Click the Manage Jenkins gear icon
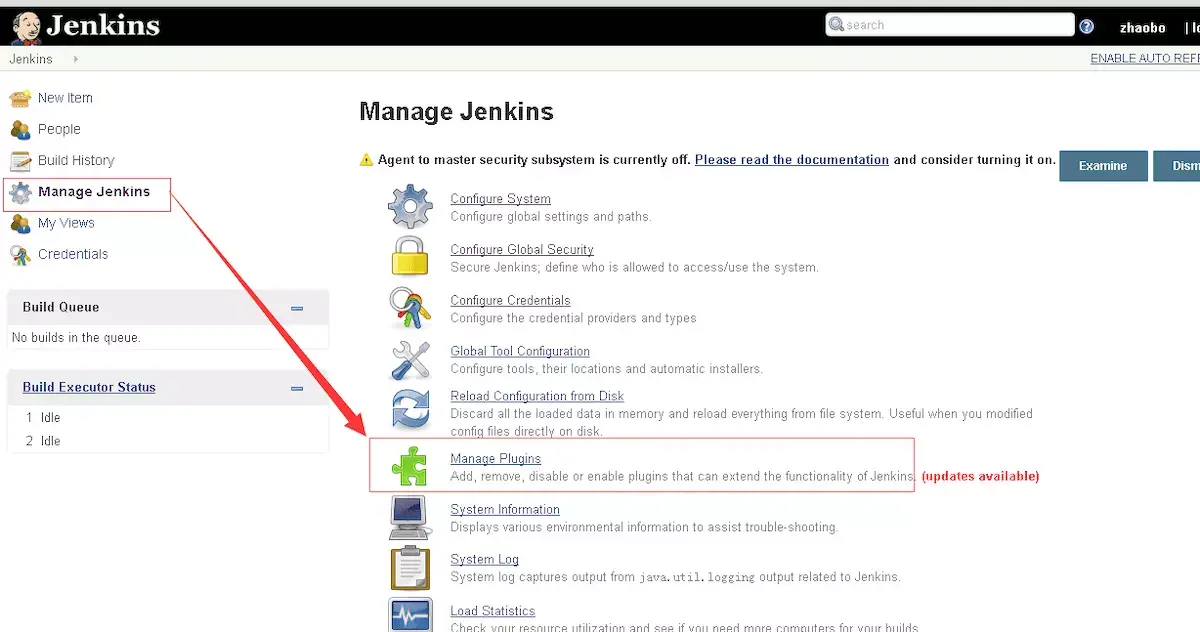Viewport: 1200px width, 632px height. [x=20, y=192]
